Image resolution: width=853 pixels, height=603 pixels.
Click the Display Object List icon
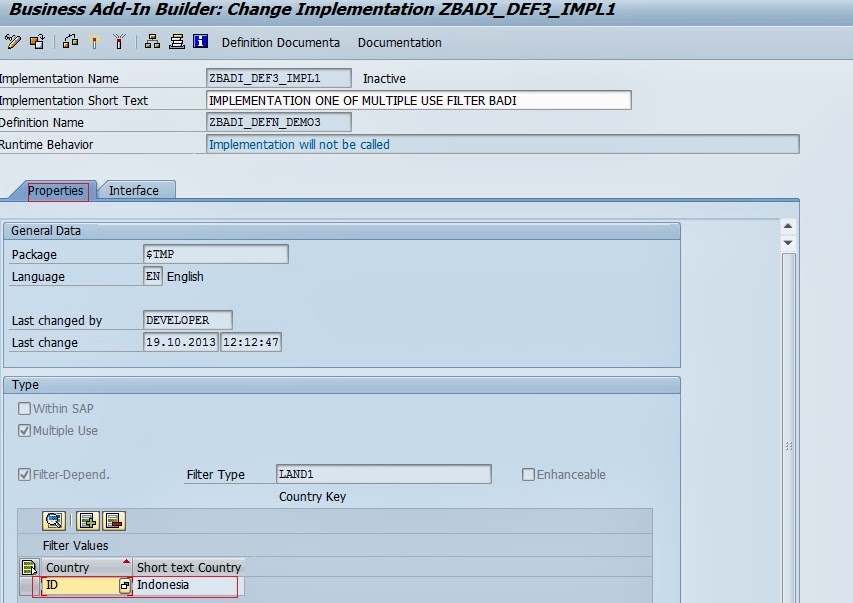coord(177,42)
